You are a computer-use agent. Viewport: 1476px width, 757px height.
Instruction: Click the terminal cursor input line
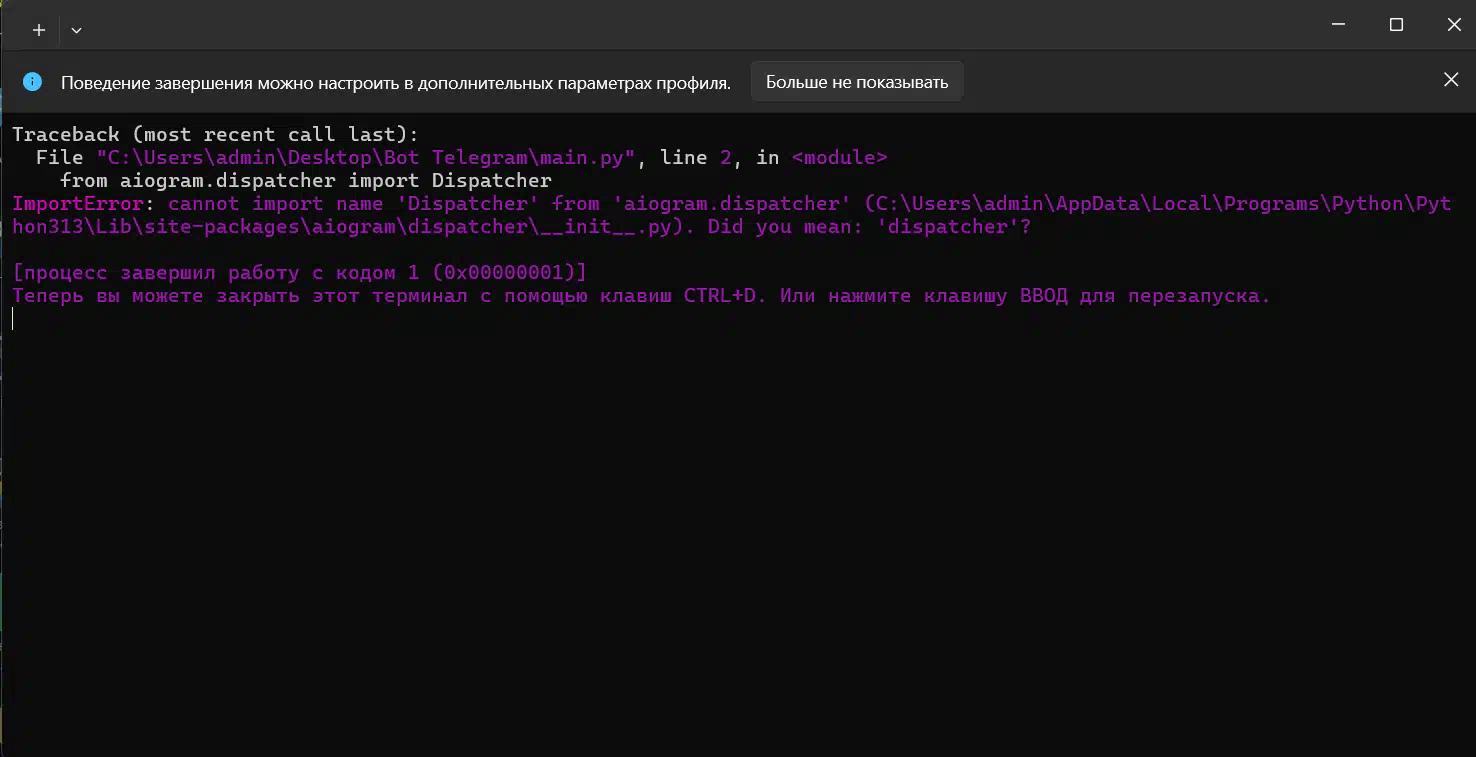[14, 319]
